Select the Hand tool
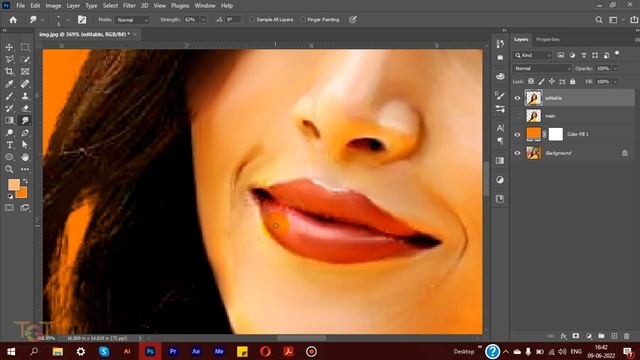The image size is (640, 360). (x=25, y=157)
